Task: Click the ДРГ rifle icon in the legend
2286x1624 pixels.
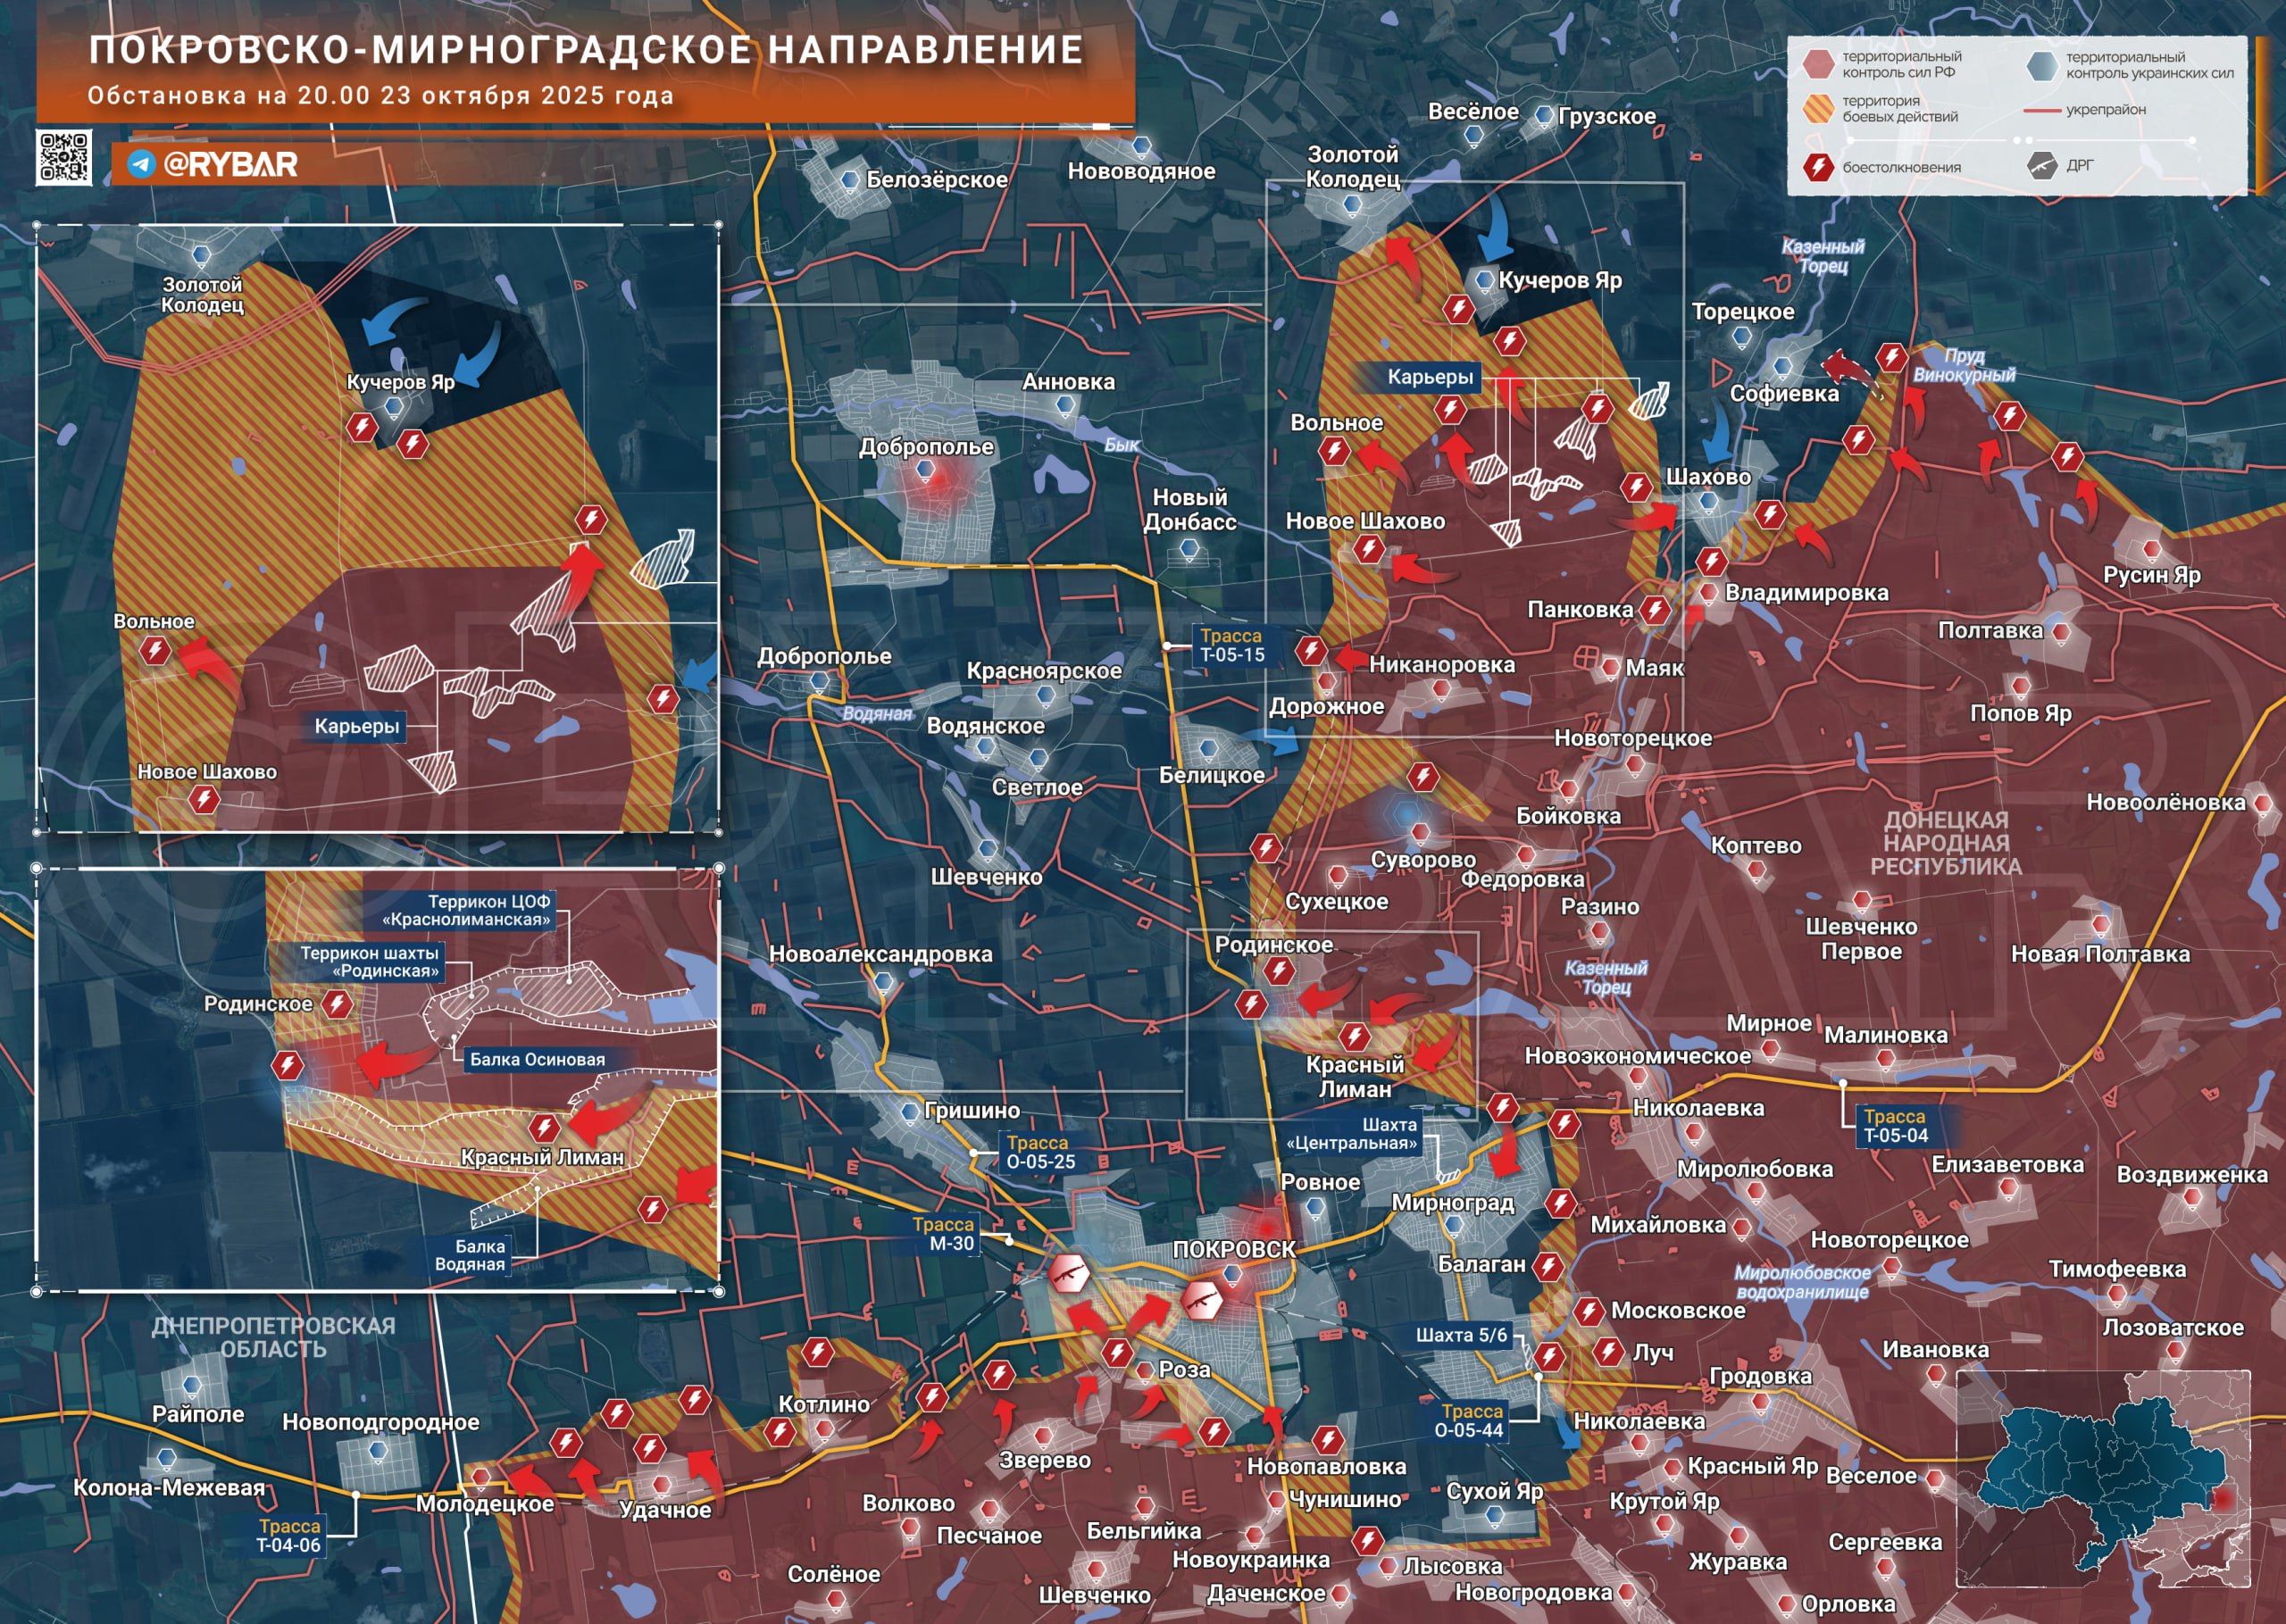Action: [2041, 166]
